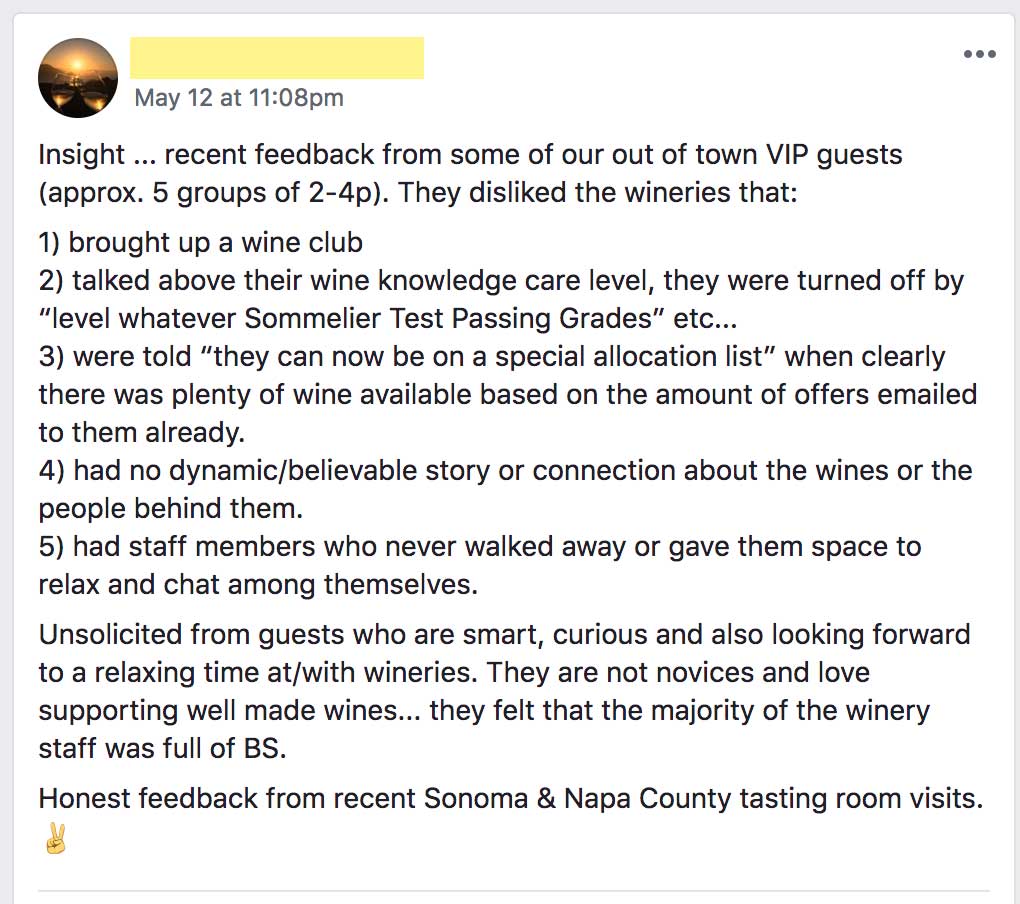This screenshot has width=1020, height=904.
Task: Click the text '(approx. 5 groups of 2-4p)'
Action: [213, 193]
